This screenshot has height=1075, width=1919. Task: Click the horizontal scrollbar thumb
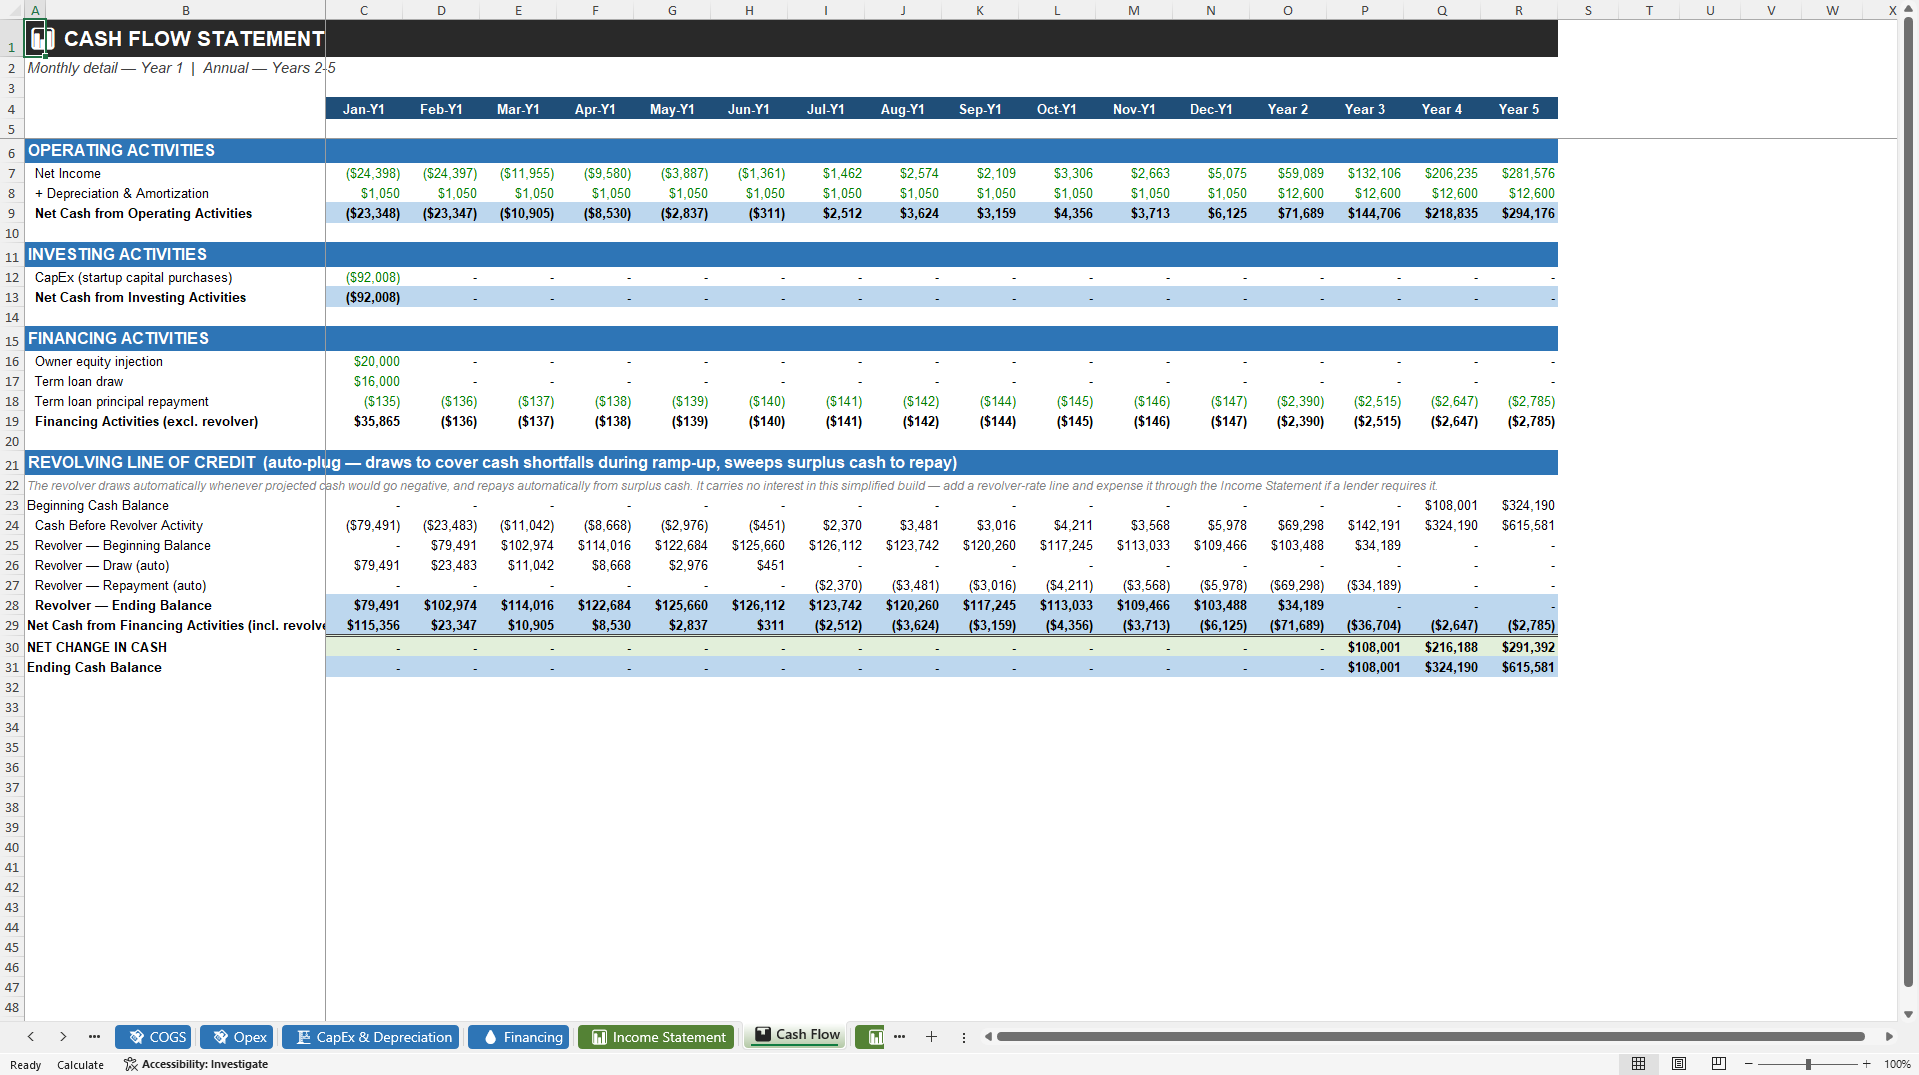click(1430, 1037)
